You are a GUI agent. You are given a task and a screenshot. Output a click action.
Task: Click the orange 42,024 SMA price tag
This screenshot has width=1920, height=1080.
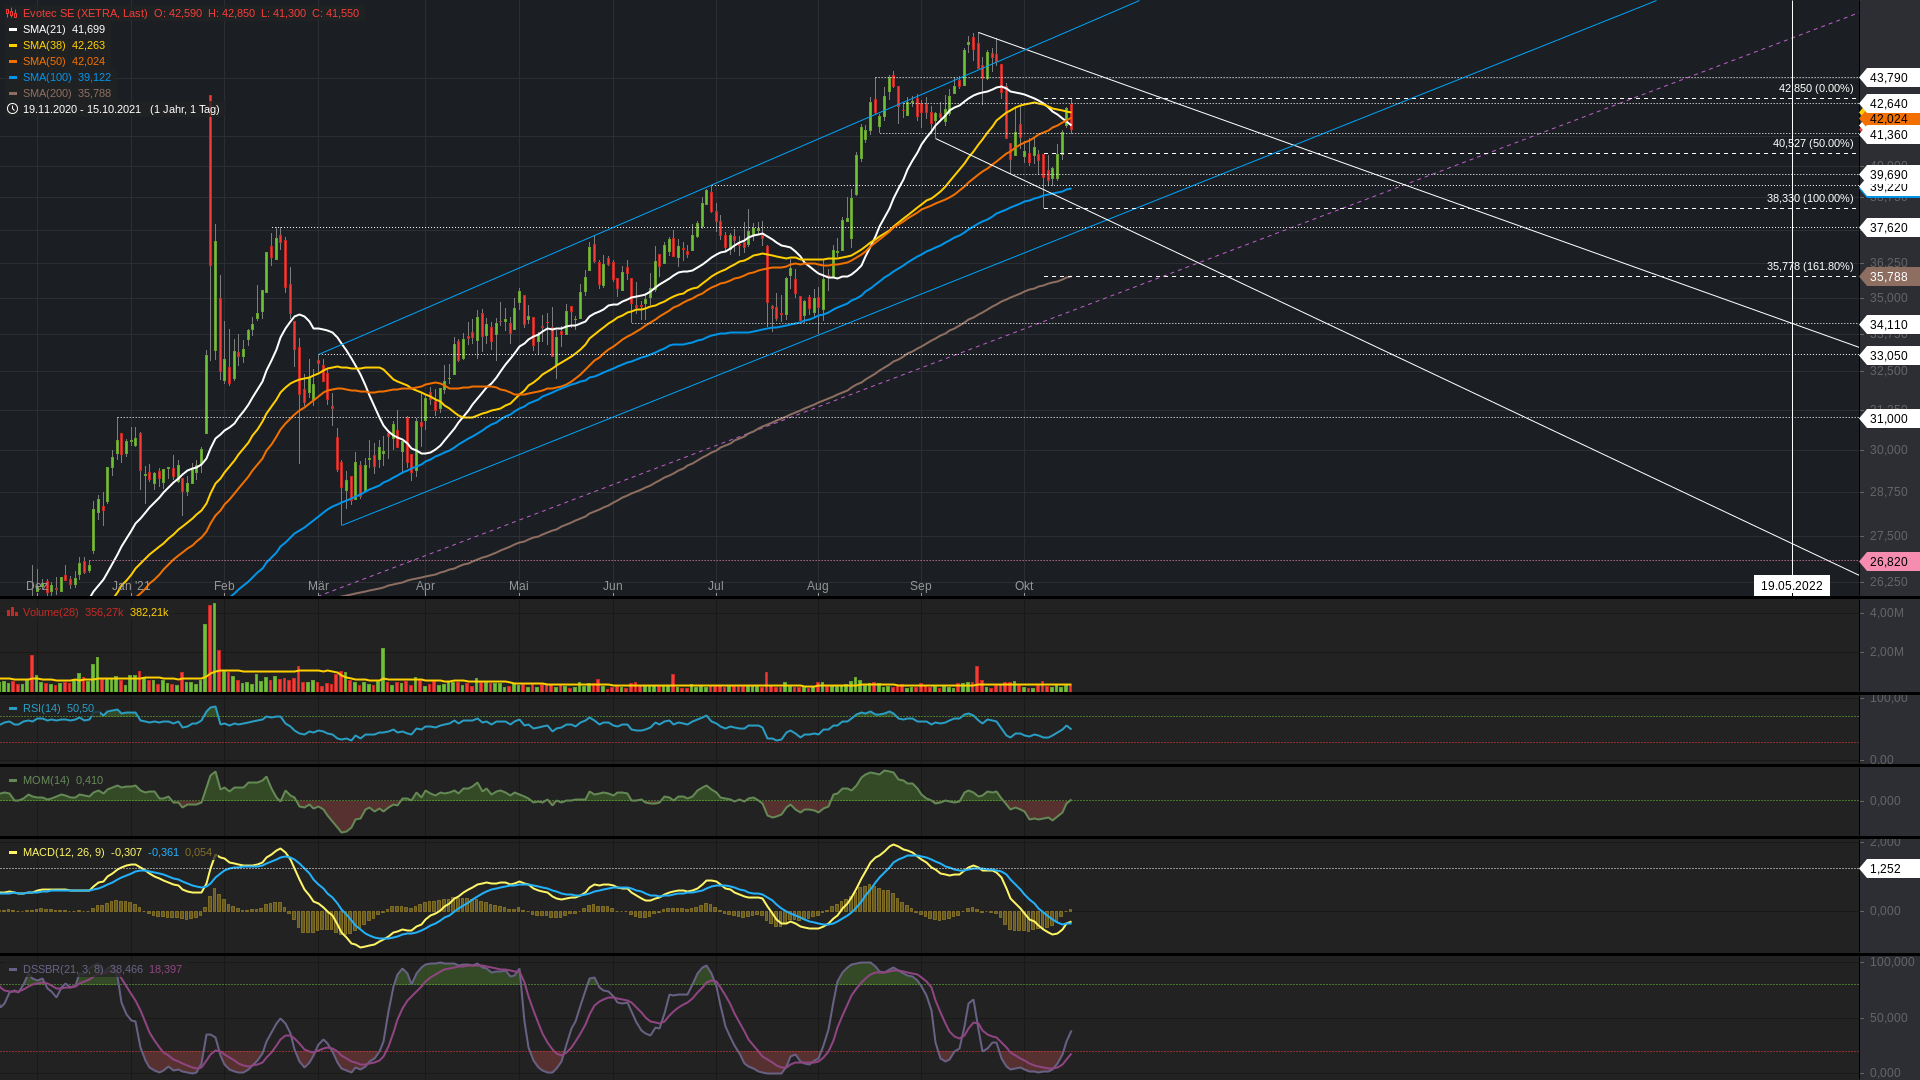click(1888, 119)
